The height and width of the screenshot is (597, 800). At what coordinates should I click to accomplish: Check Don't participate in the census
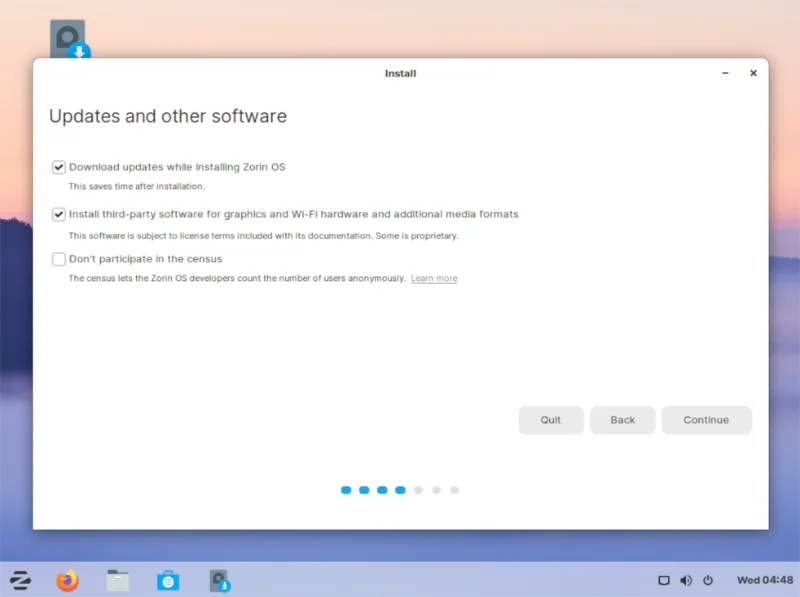pos(59,259)
